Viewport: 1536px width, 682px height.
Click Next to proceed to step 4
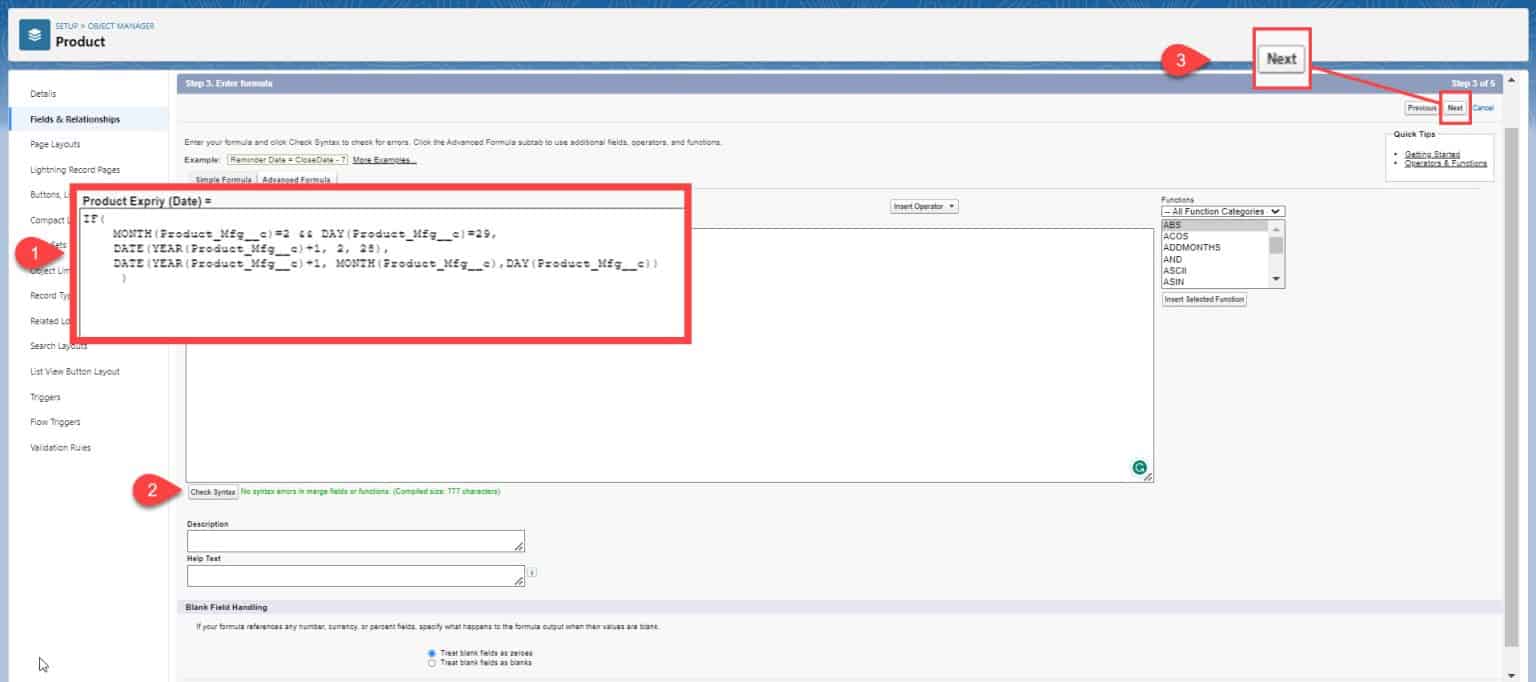[x=1455, y=107]
